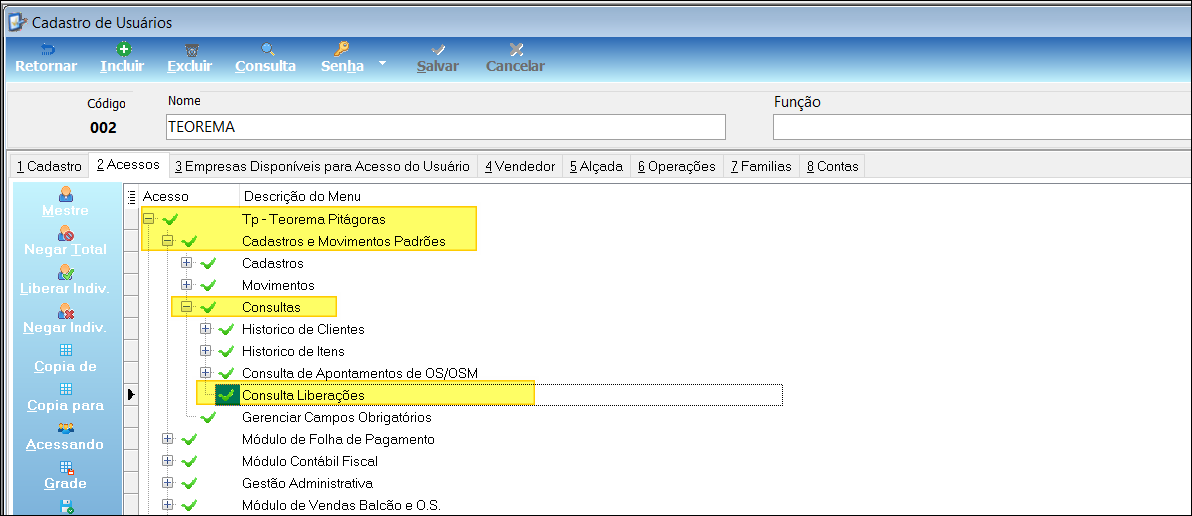Image resolution: width=1192 pixels, height=516 pixels.
Task: Click the Excluir trash icon
Action: click(190, 49)
